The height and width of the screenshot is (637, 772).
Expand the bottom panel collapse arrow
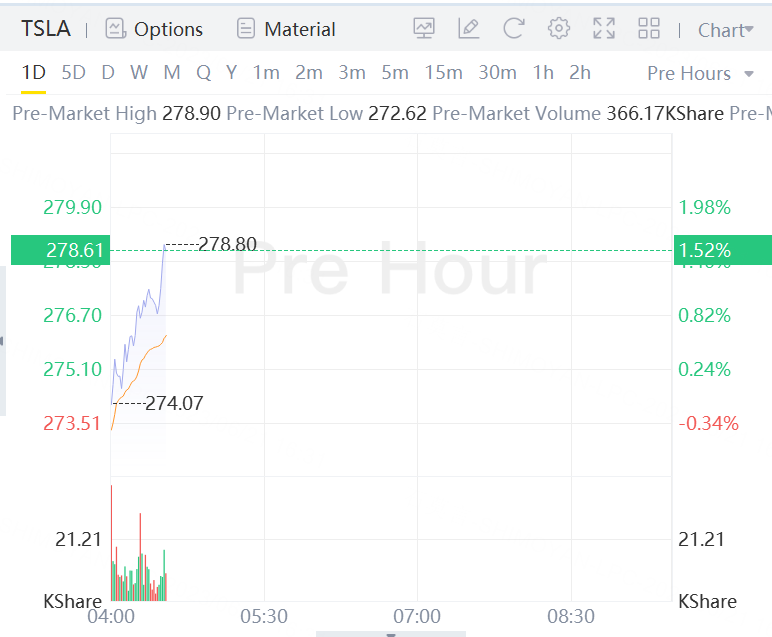391,633
